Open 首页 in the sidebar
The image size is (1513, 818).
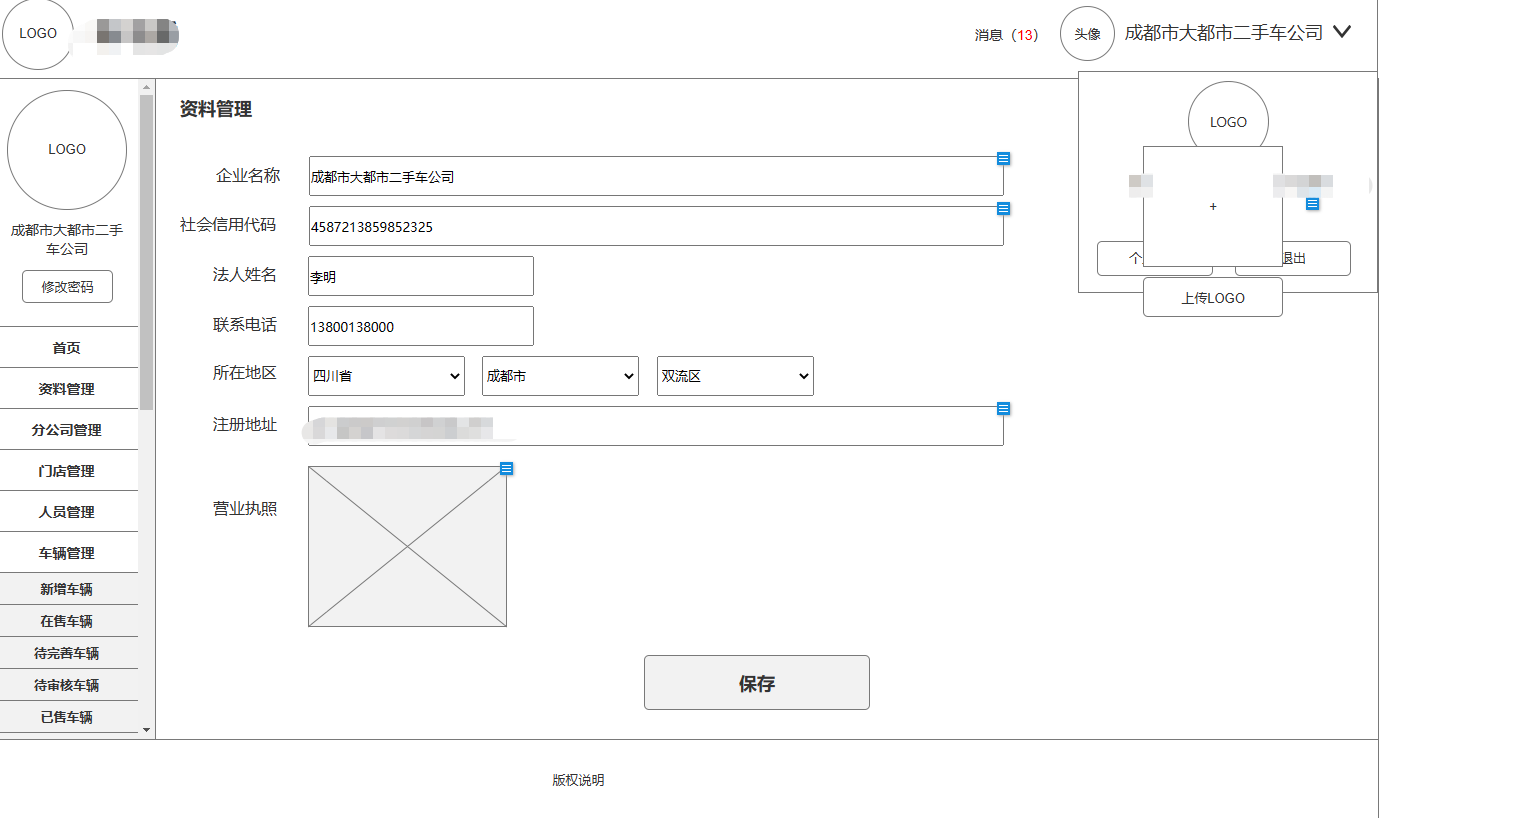[68, 347]
